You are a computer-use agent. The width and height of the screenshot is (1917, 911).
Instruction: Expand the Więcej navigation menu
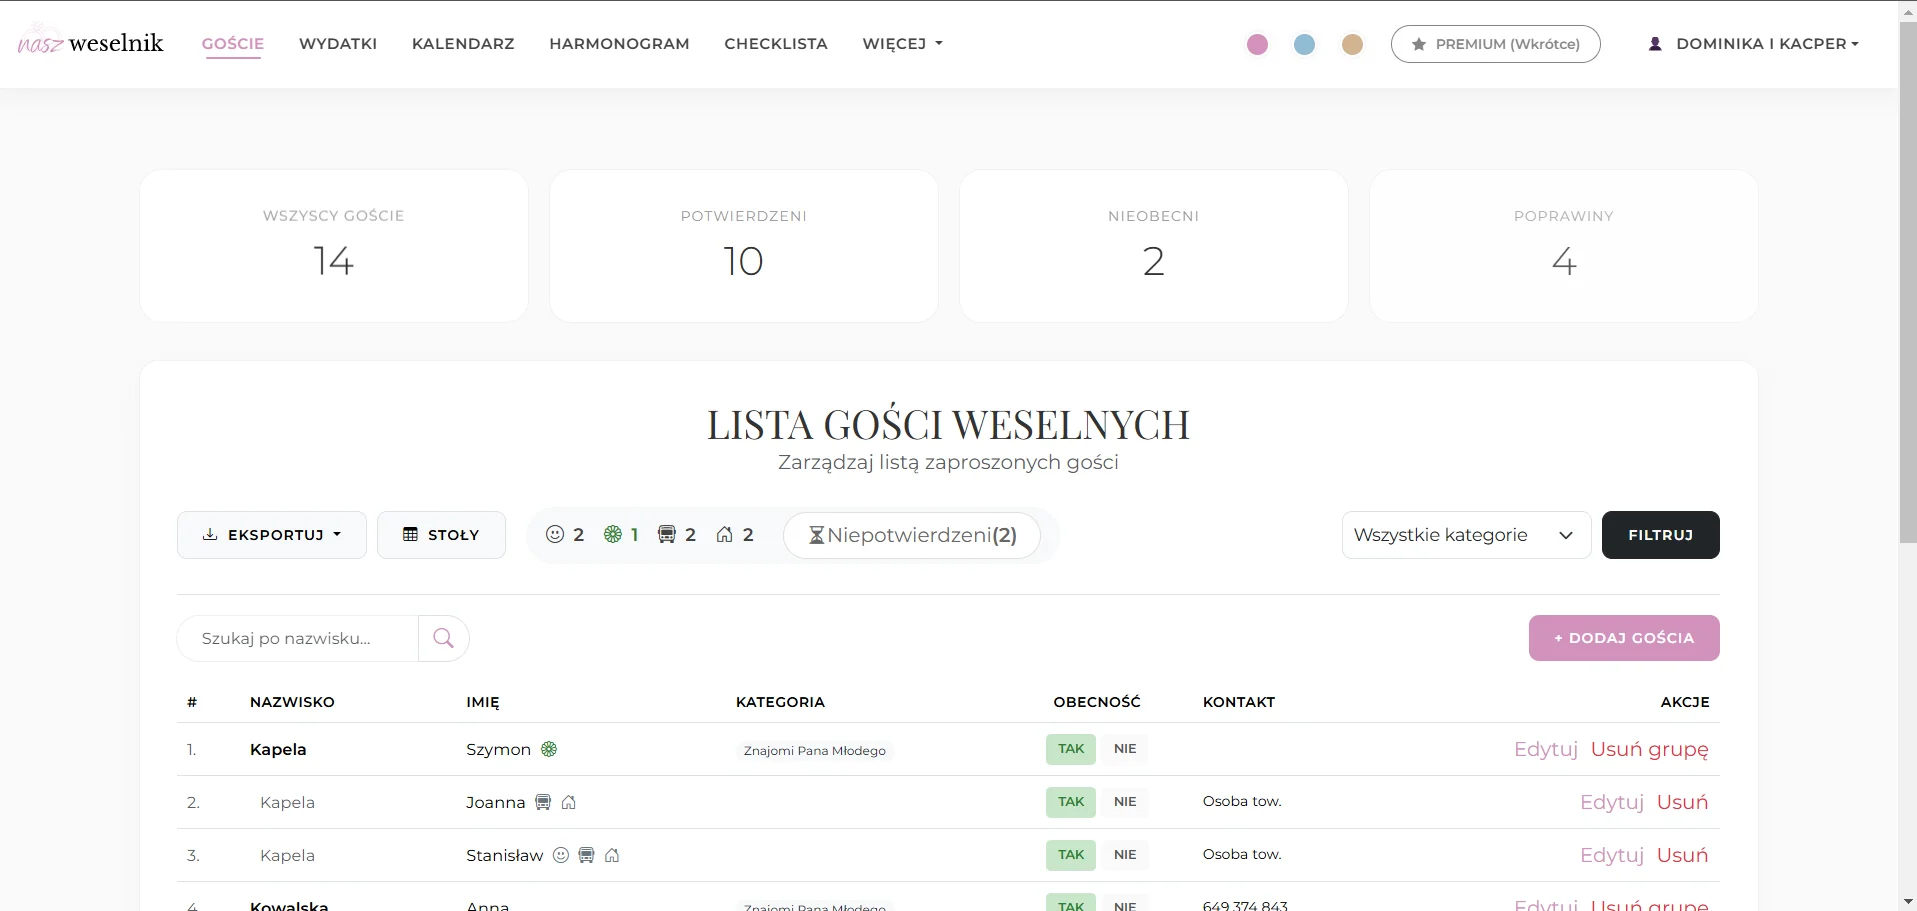(902, 44)
